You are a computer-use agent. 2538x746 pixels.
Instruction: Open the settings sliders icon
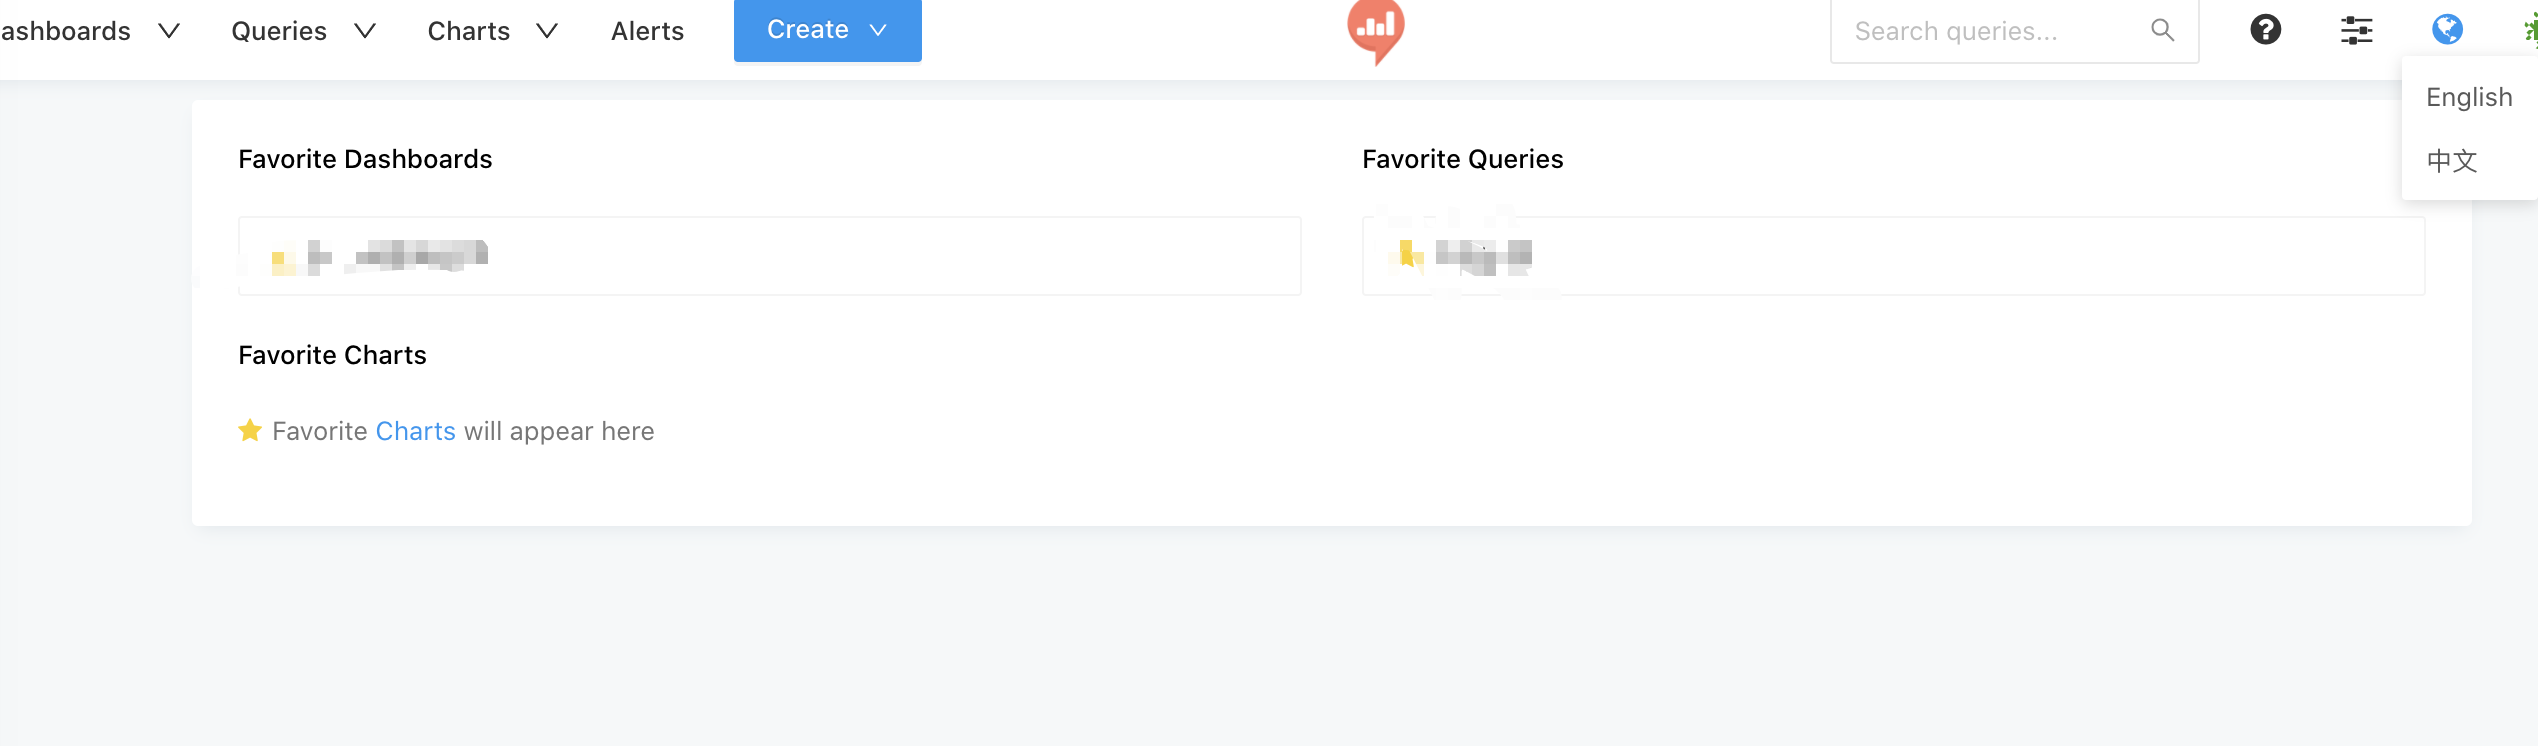(x=2357, y=30)
